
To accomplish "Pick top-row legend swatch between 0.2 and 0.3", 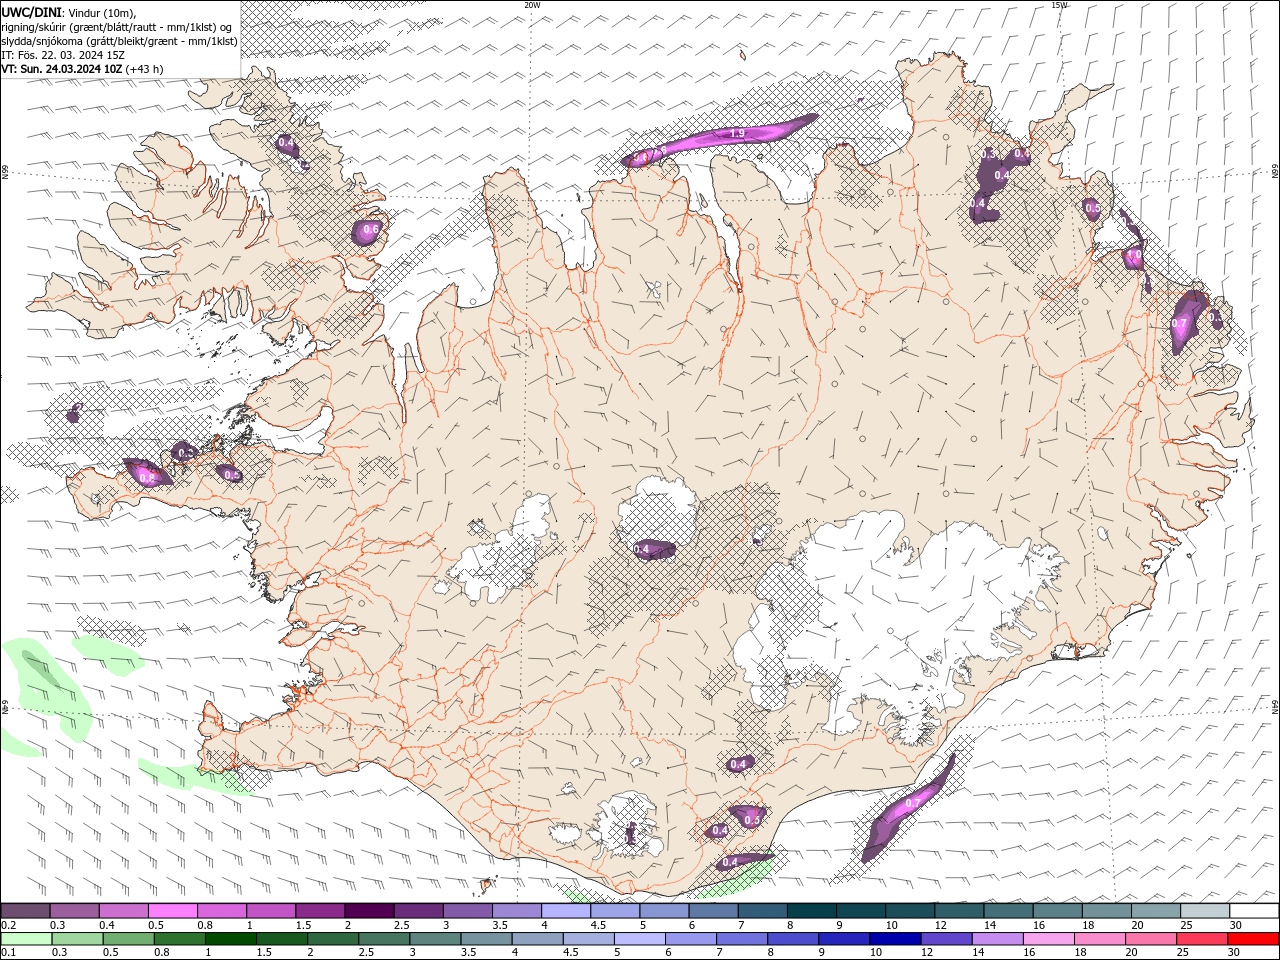I will tap(25, 911).
